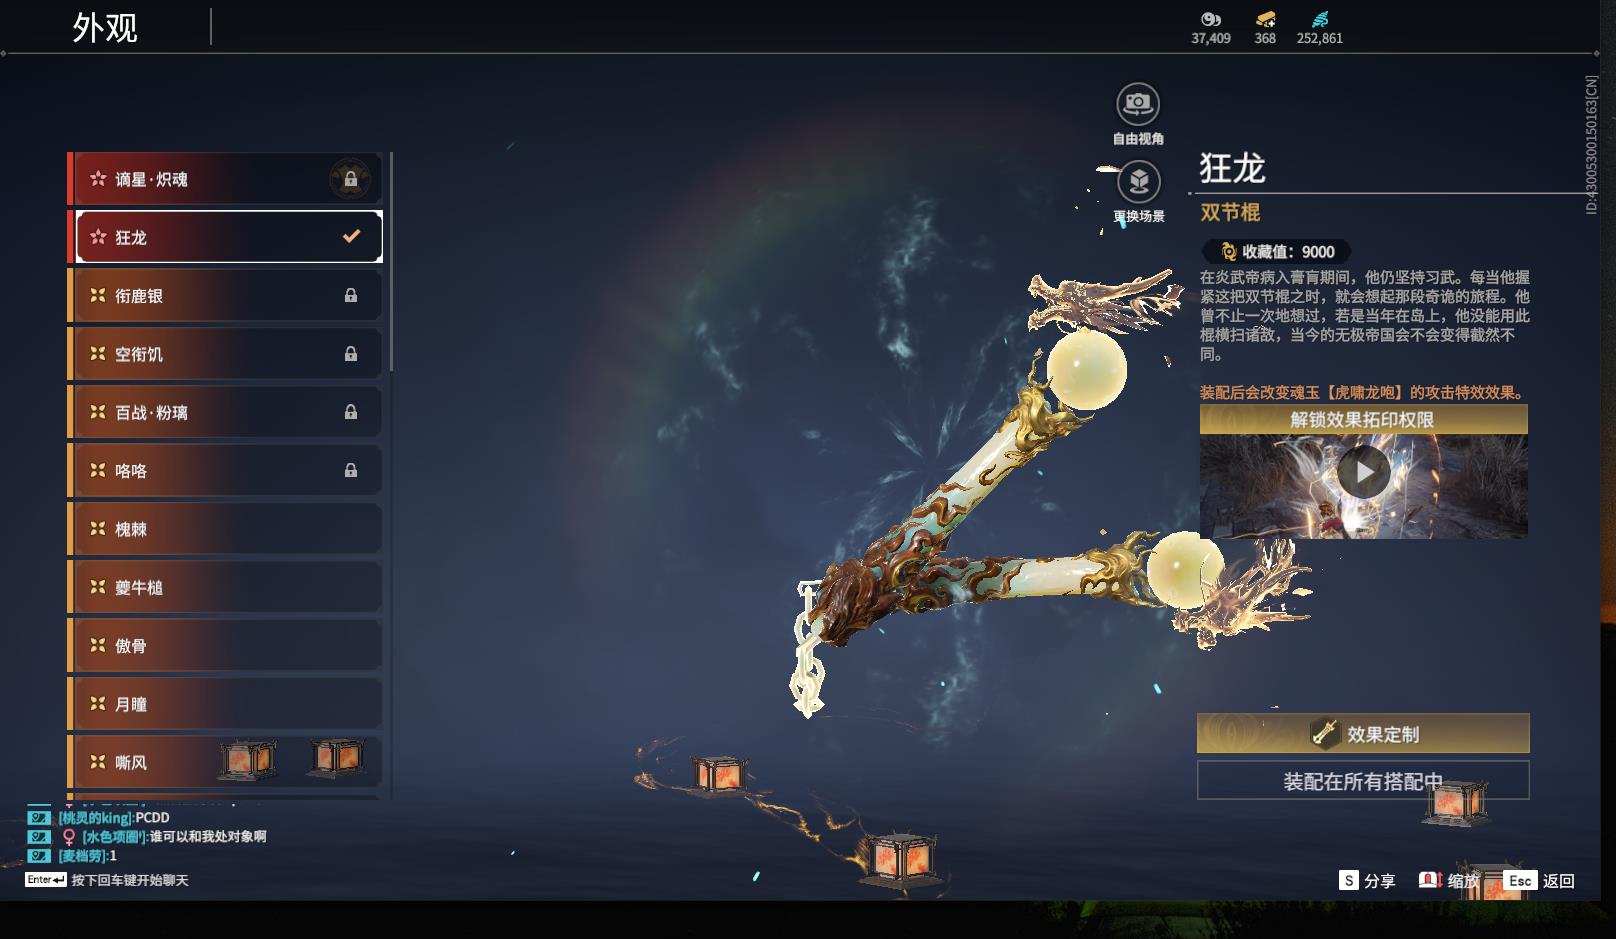Select the 嘶风 skin
The height and width of the screenshot is (939, 1616).
[x=225, y=762]
